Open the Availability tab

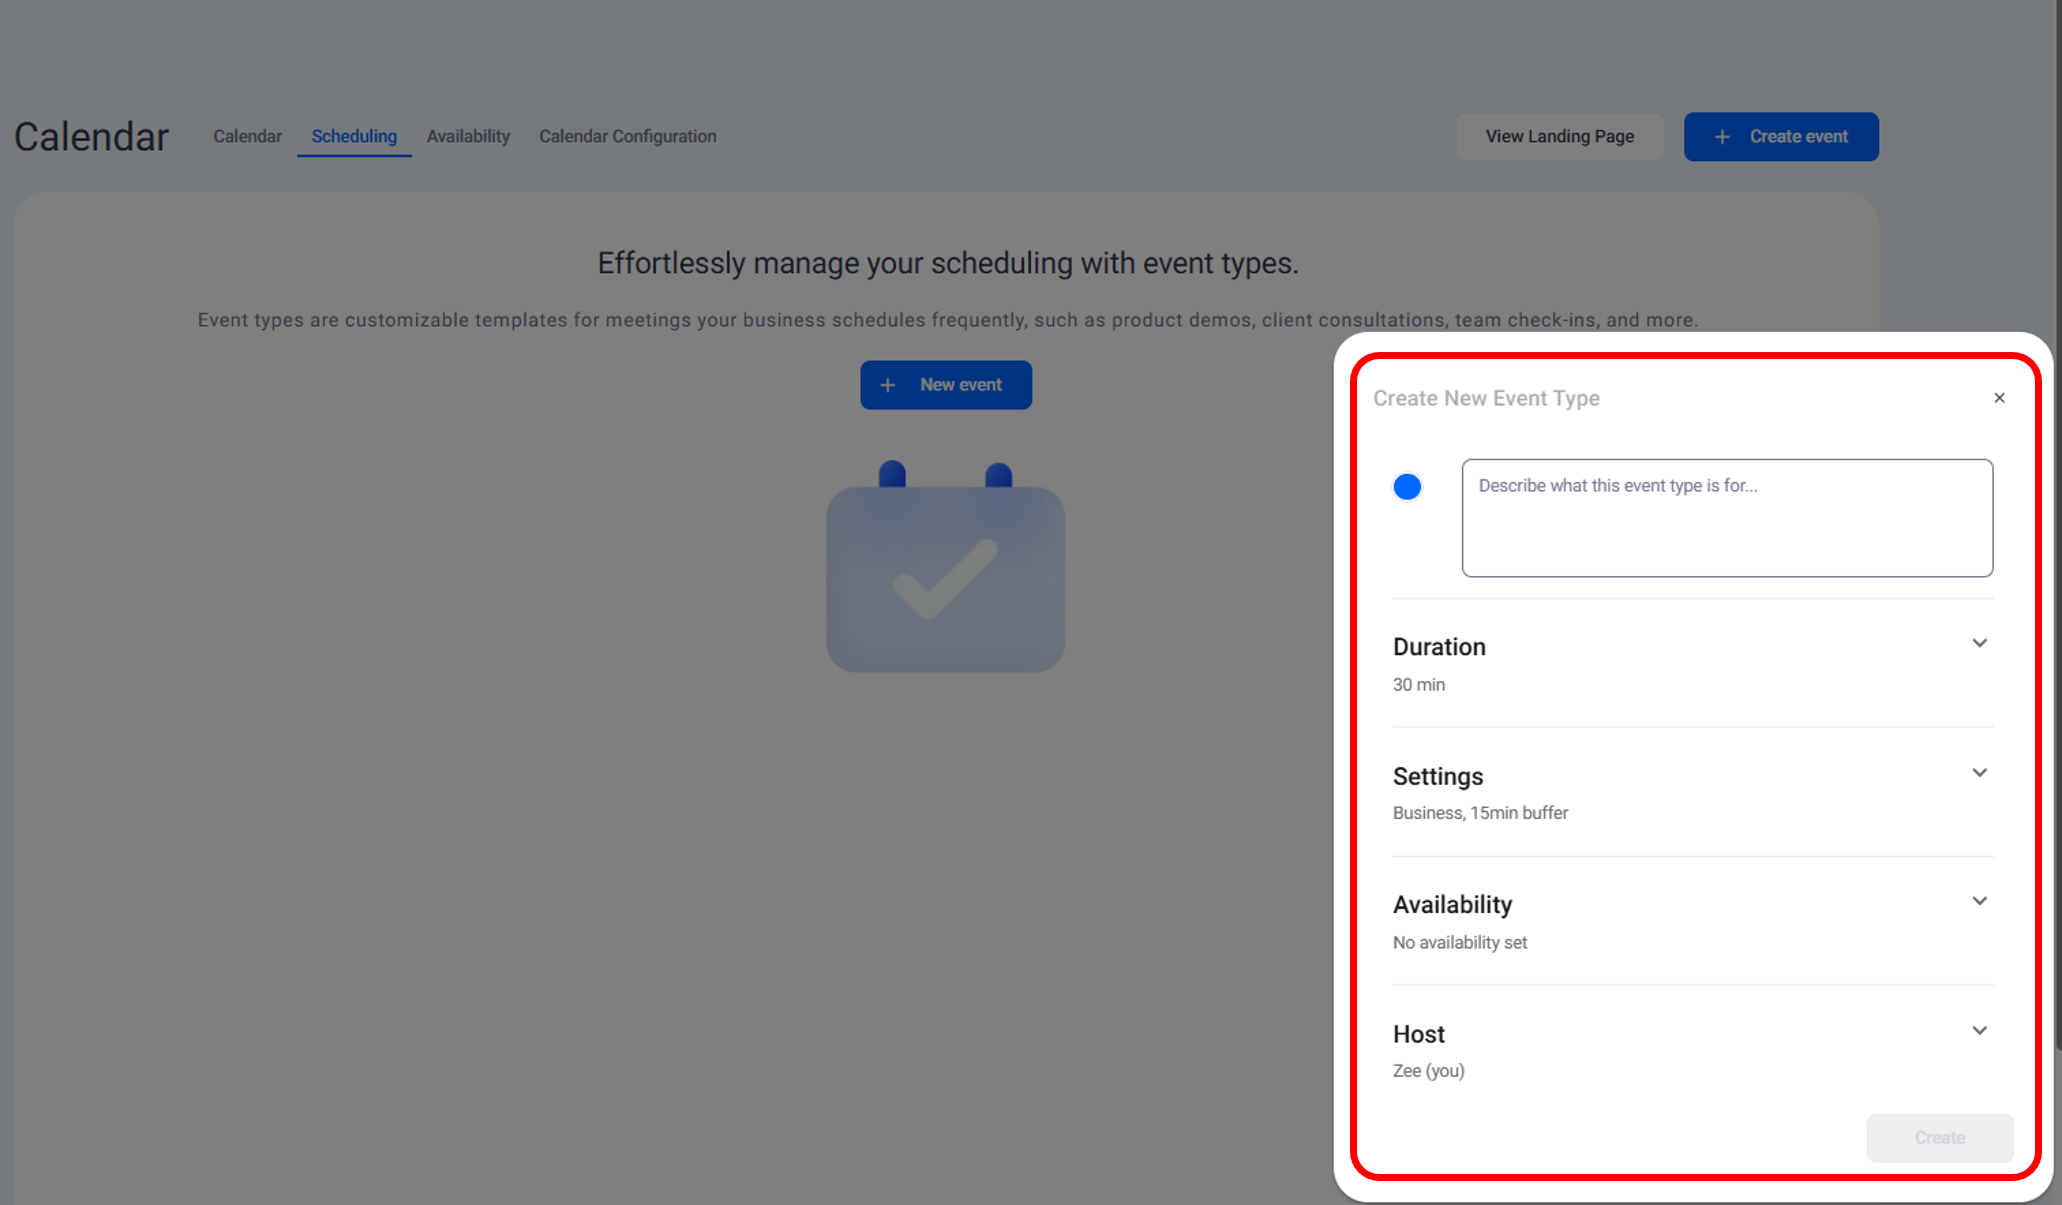point(468,136)
